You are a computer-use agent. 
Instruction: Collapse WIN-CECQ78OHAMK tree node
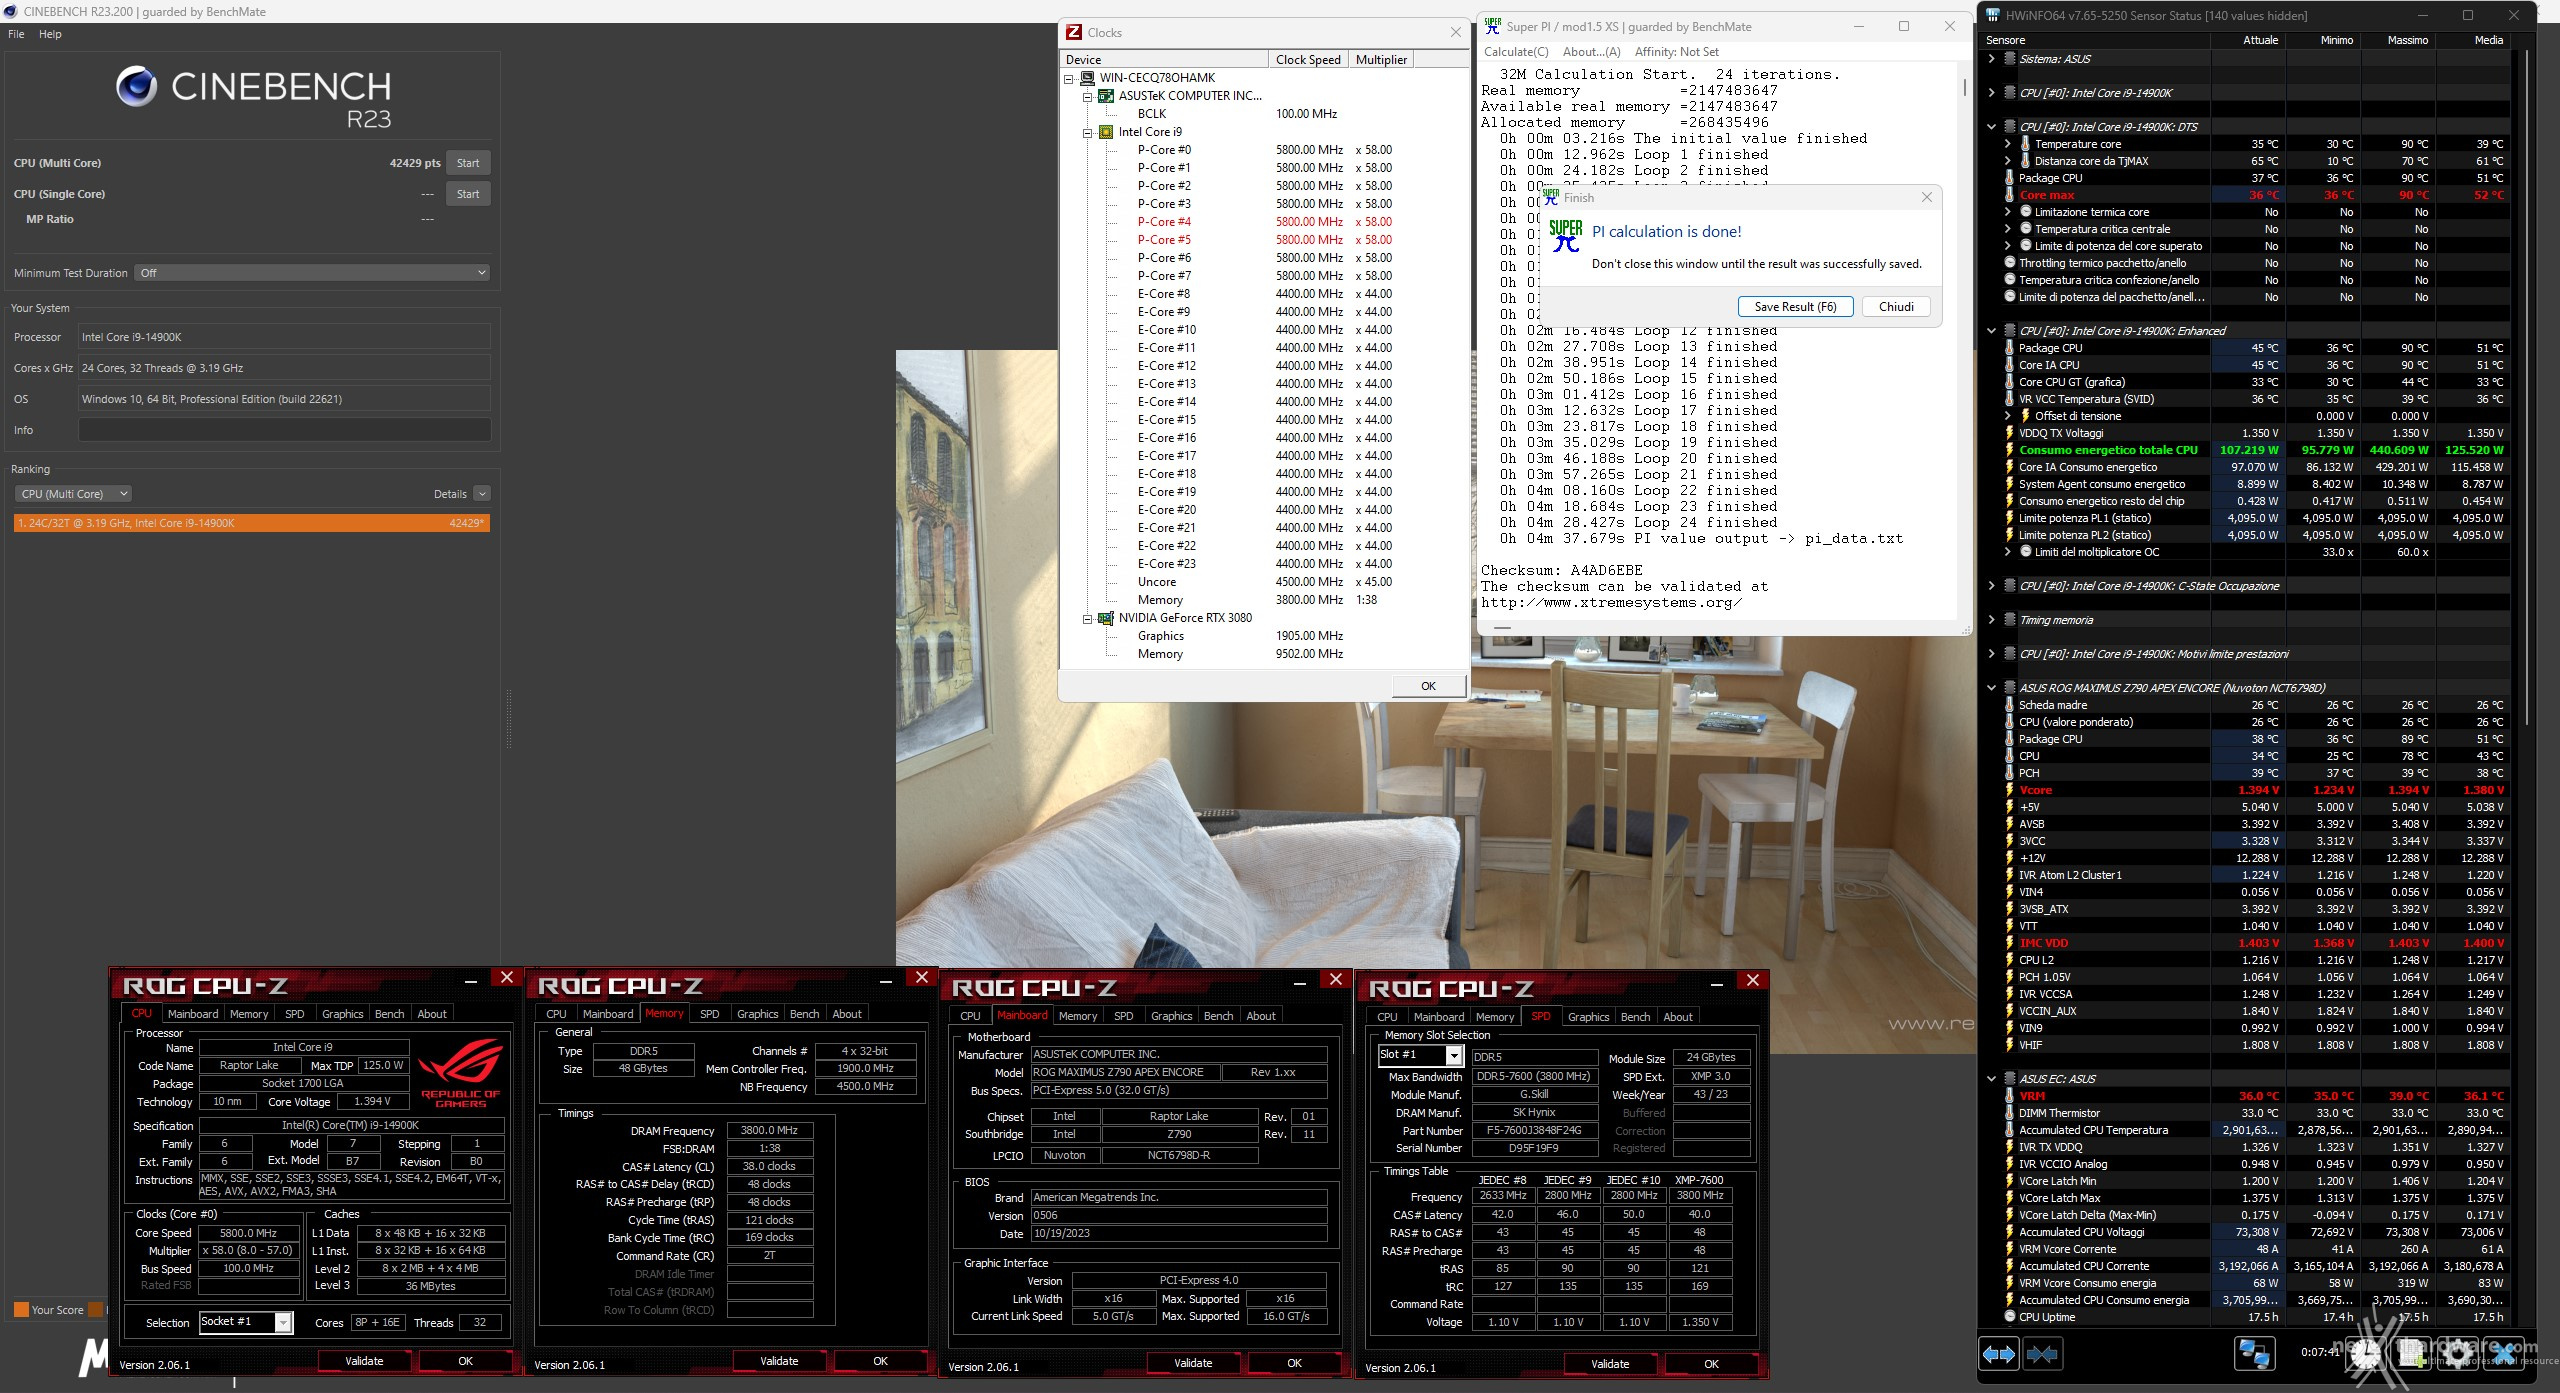1068,78
